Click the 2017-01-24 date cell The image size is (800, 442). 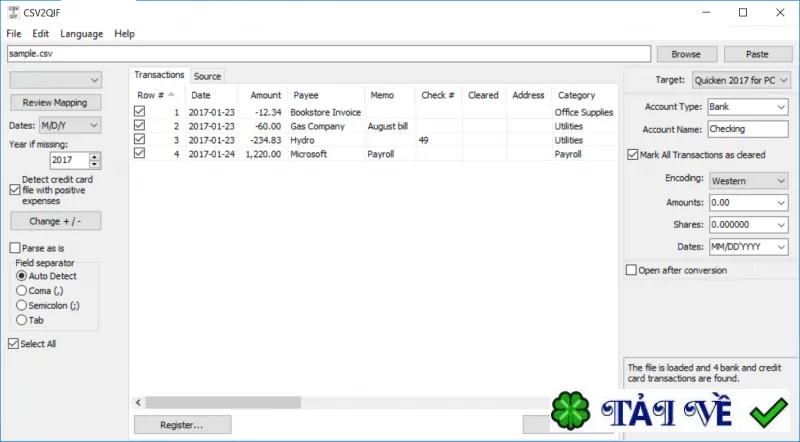[x=212, y=154]
